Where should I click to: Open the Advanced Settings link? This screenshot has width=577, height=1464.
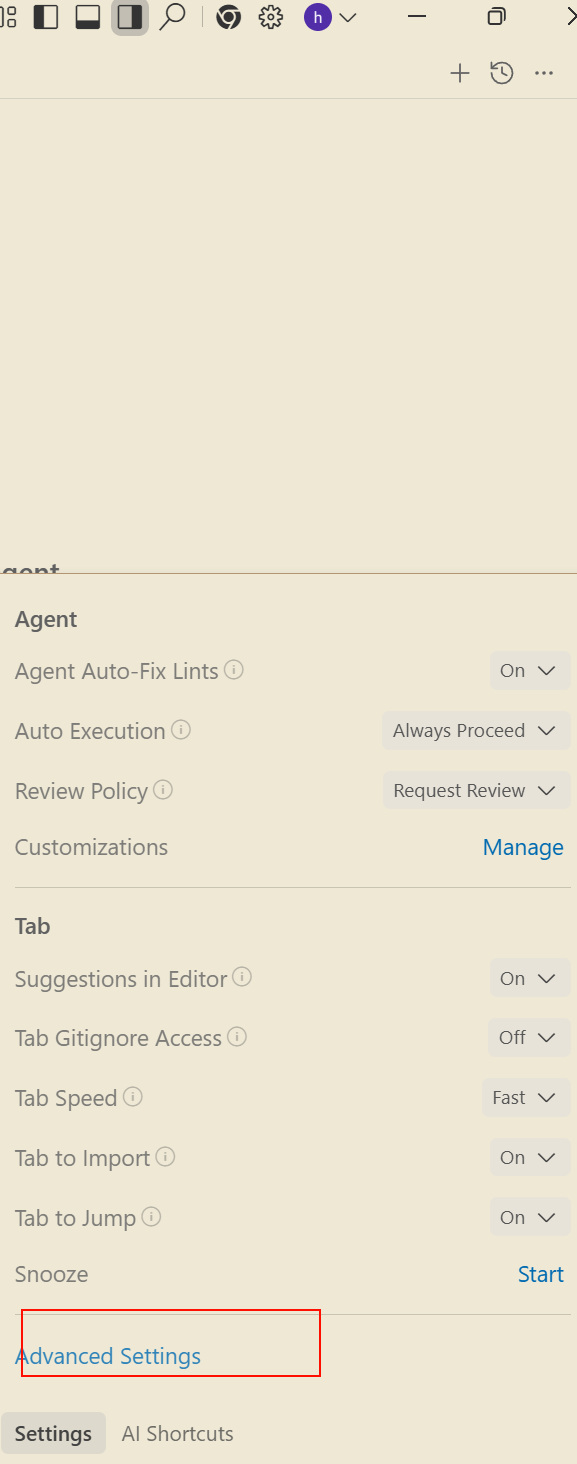coord(108,1357)
